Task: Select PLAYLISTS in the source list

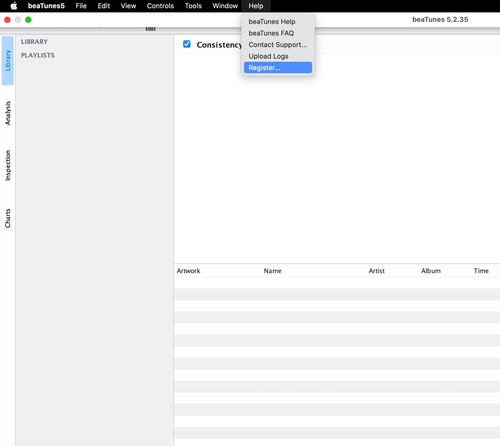Action: pos(38,55)
